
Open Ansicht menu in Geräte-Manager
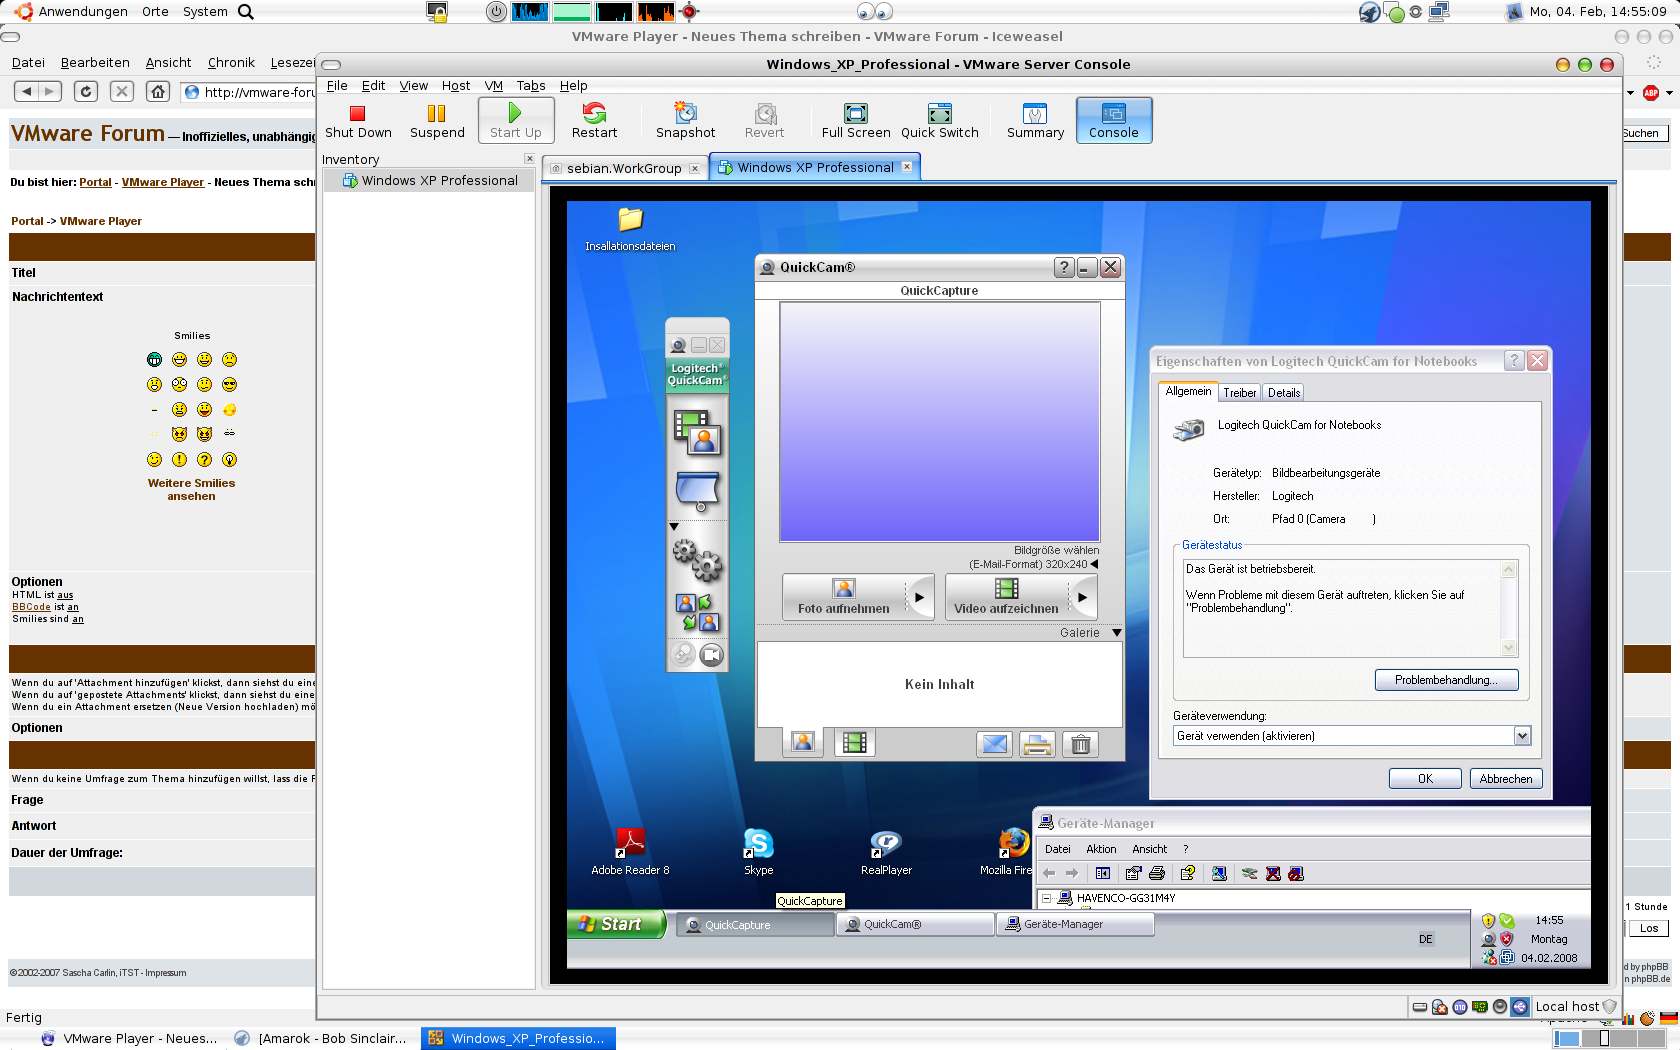click(x=1149, y=849)
